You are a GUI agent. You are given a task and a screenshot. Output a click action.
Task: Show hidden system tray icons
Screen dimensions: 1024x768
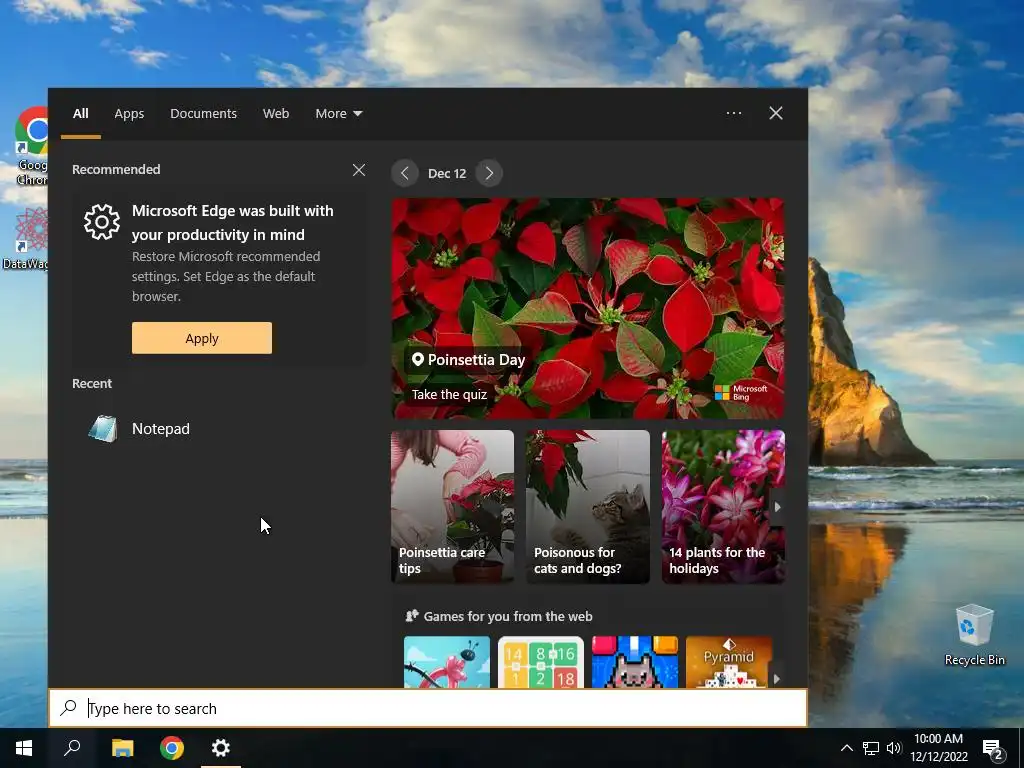tap(846, 748)
